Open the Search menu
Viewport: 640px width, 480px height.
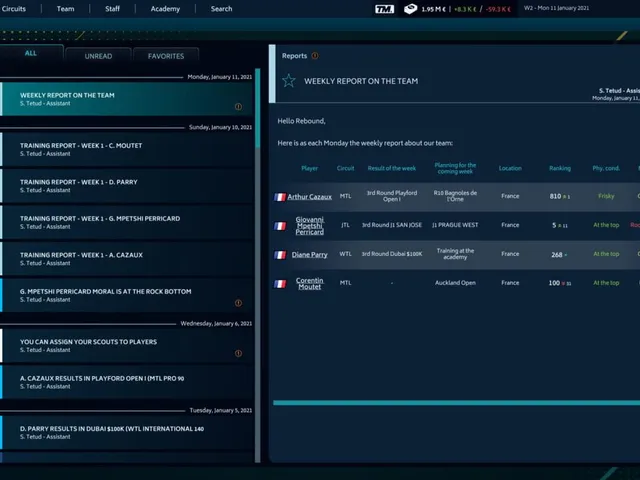coord(221,9)
